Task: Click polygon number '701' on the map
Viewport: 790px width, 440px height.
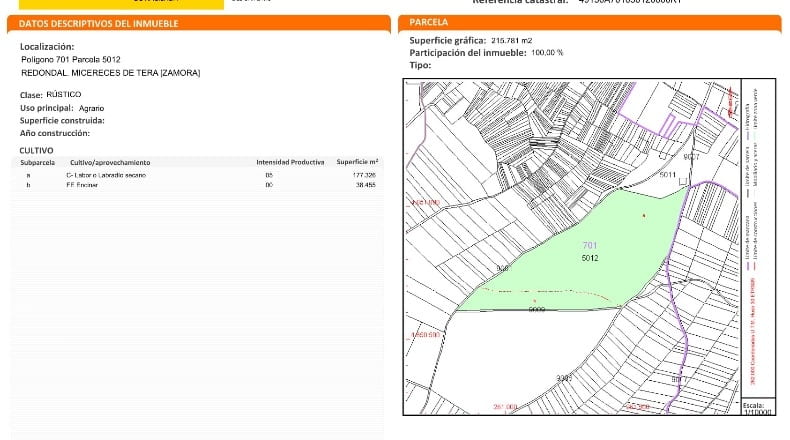Action: [x=589, y=245]
